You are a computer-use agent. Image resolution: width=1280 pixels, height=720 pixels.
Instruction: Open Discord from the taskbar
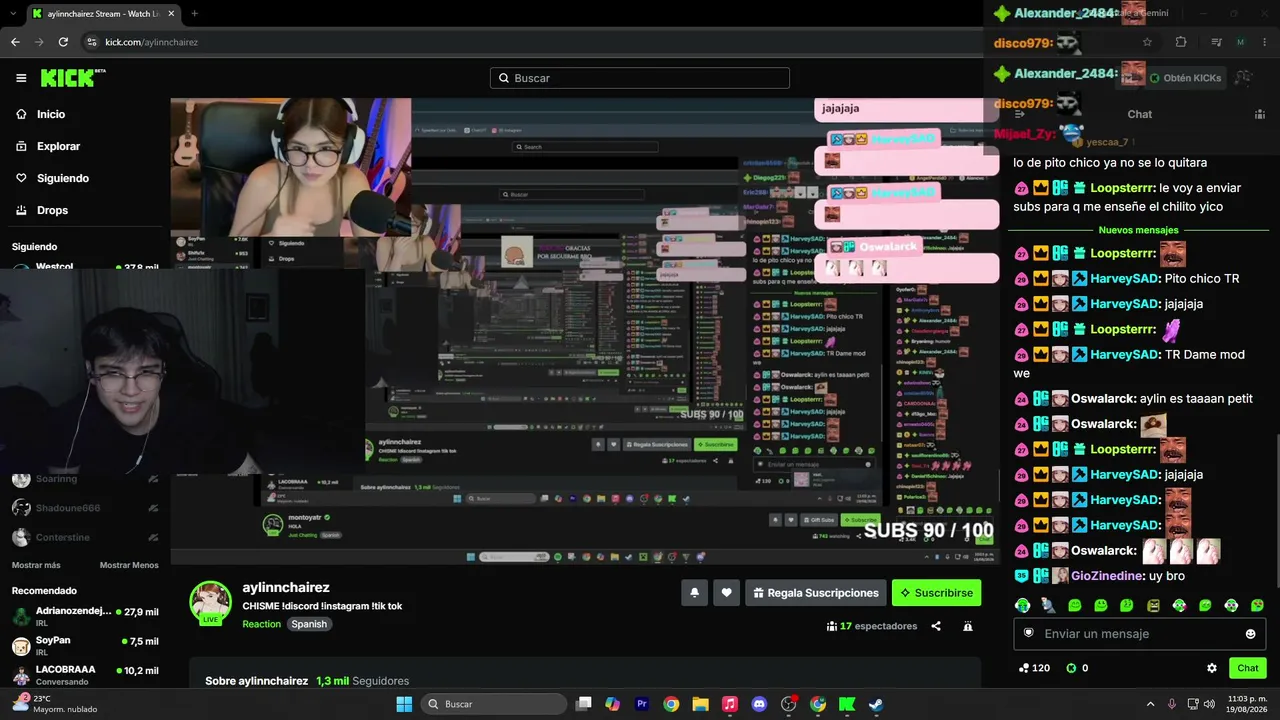(759, 704)
